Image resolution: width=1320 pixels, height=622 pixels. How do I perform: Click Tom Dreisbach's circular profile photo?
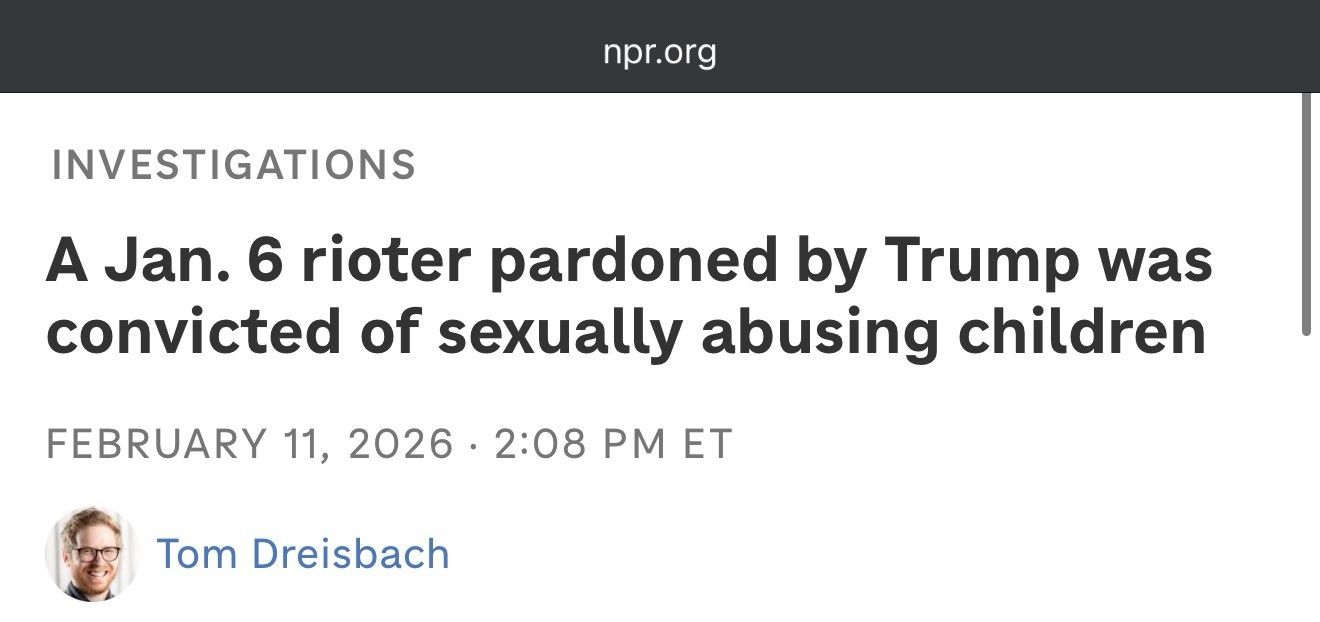[x=91, y=554]
